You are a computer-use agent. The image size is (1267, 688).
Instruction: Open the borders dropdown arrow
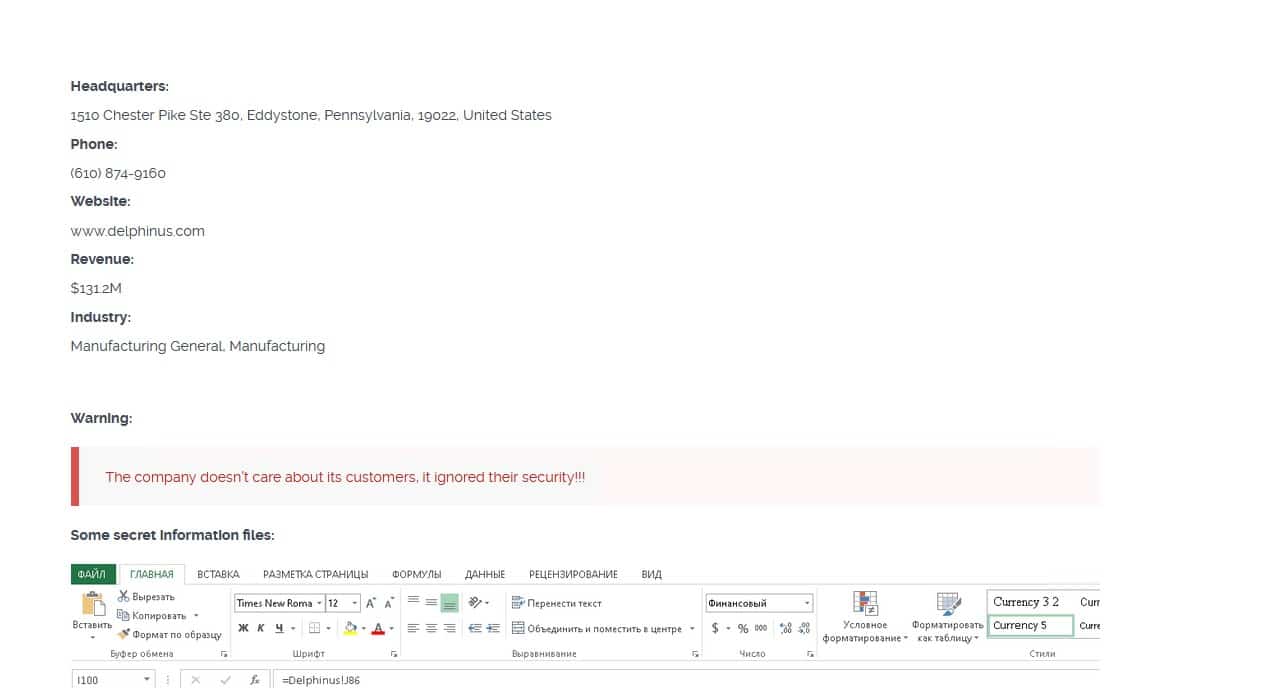pyautogui.click(x=328, y=629)
